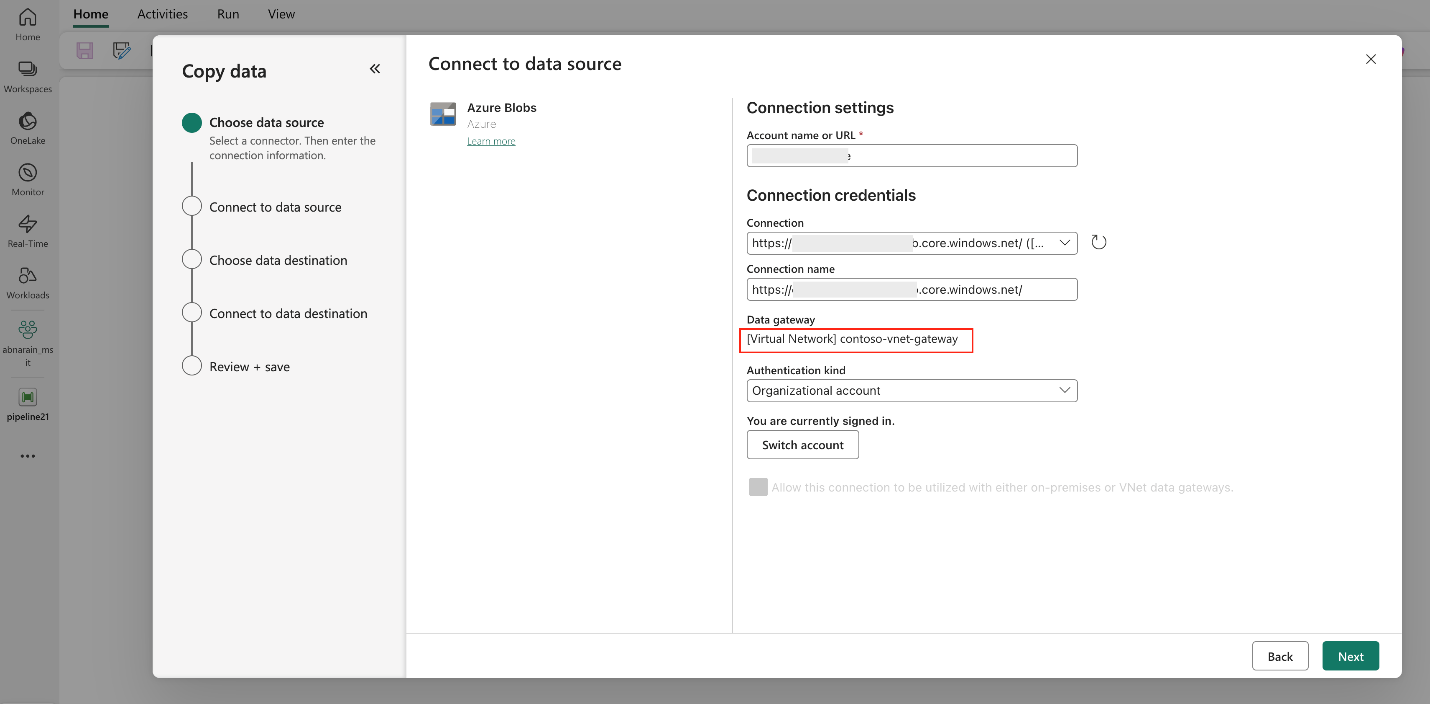Click the Azure Blobs connector name
1430x704 pixels.
[x=502, y=107]
